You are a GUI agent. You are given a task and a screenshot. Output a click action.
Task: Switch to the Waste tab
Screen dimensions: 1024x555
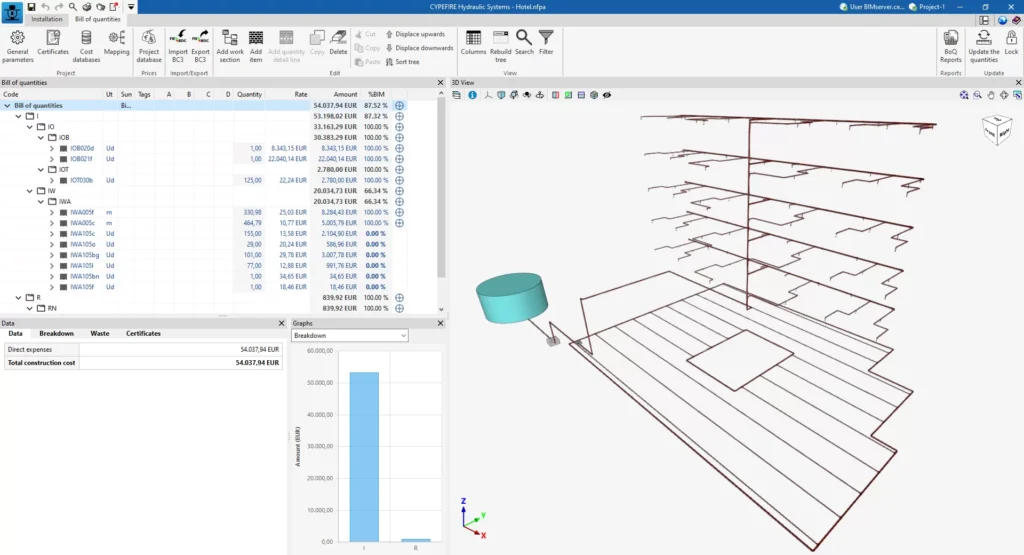click(x=100, y=334)
